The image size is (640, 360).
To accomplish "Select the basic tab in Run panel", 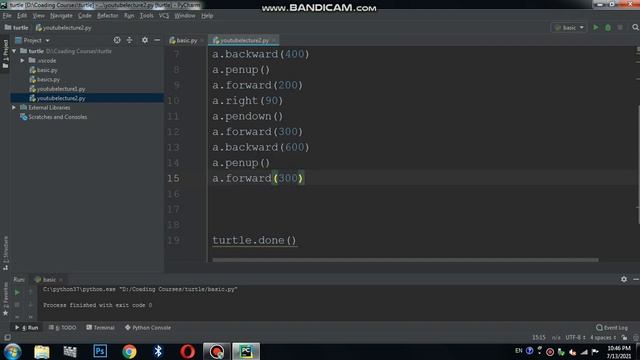I will pyautogui.click(x=48, y=280).
